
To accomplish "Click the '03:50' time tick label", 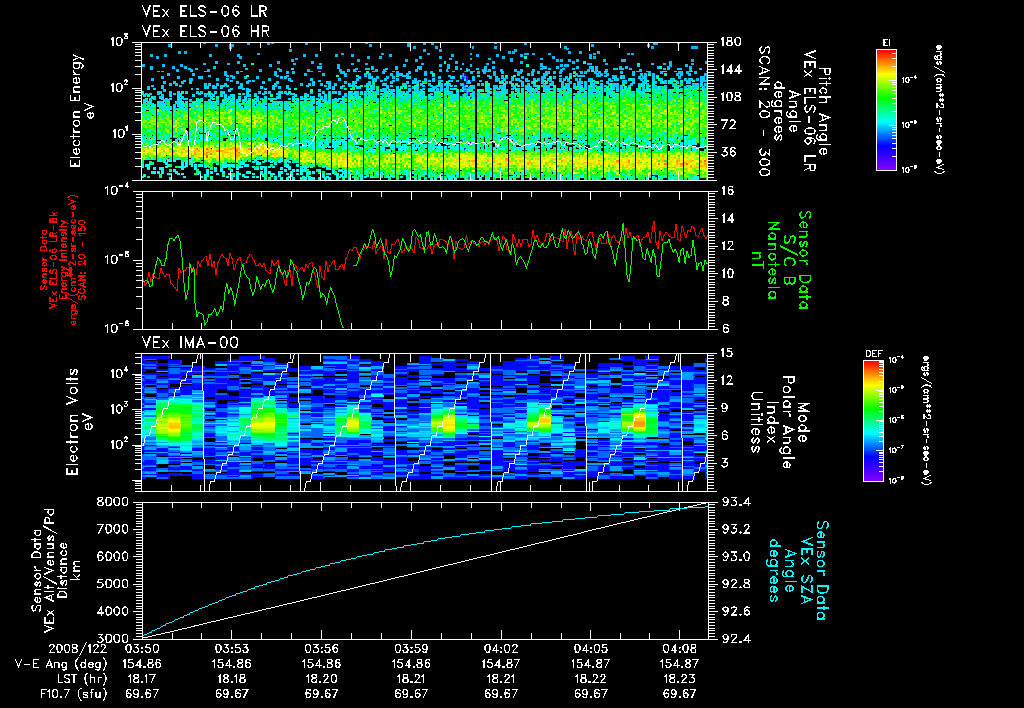I will [142, 649].
